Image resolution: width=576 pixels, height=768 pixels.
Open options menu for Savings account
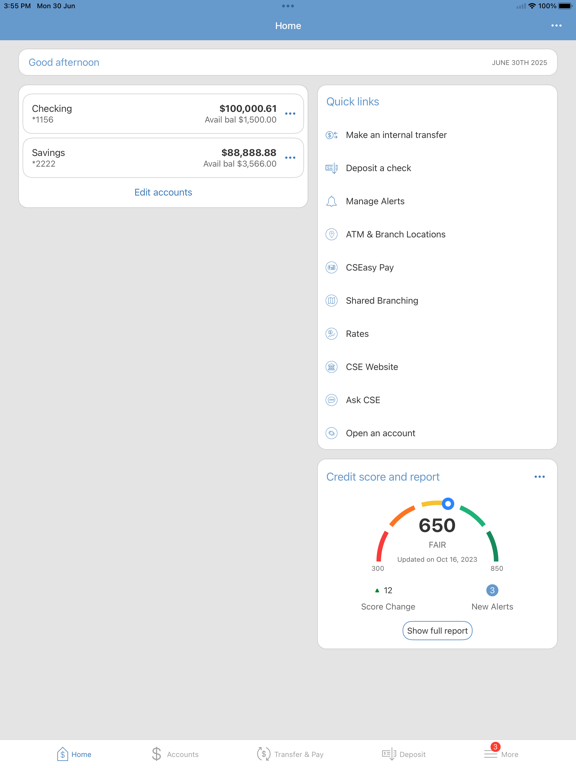coord(290,158)
